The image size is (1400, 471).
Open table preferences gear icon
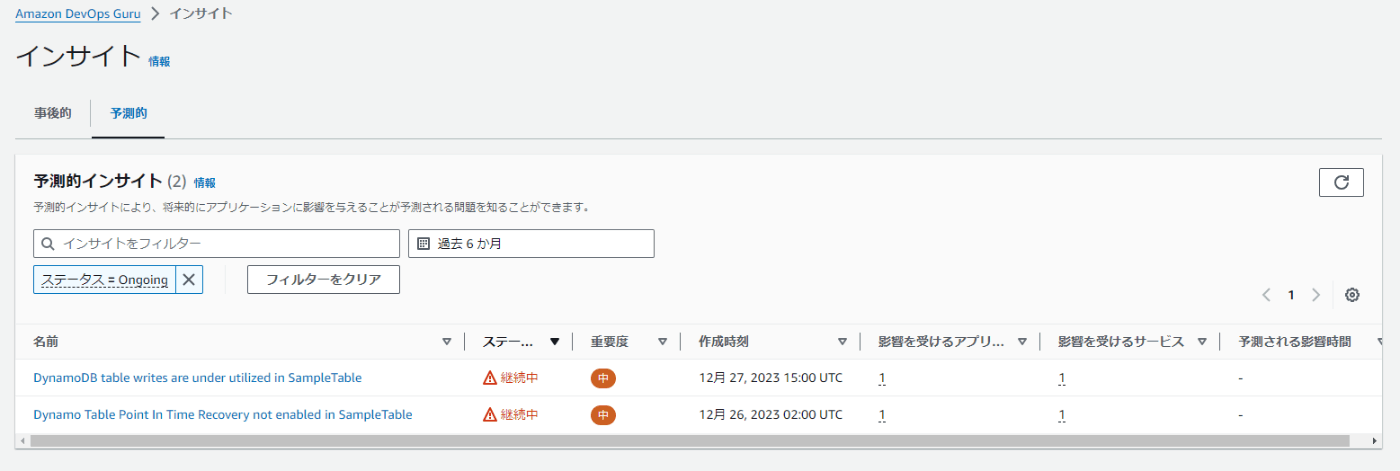pyautogui.click(x=1352, y=295)
